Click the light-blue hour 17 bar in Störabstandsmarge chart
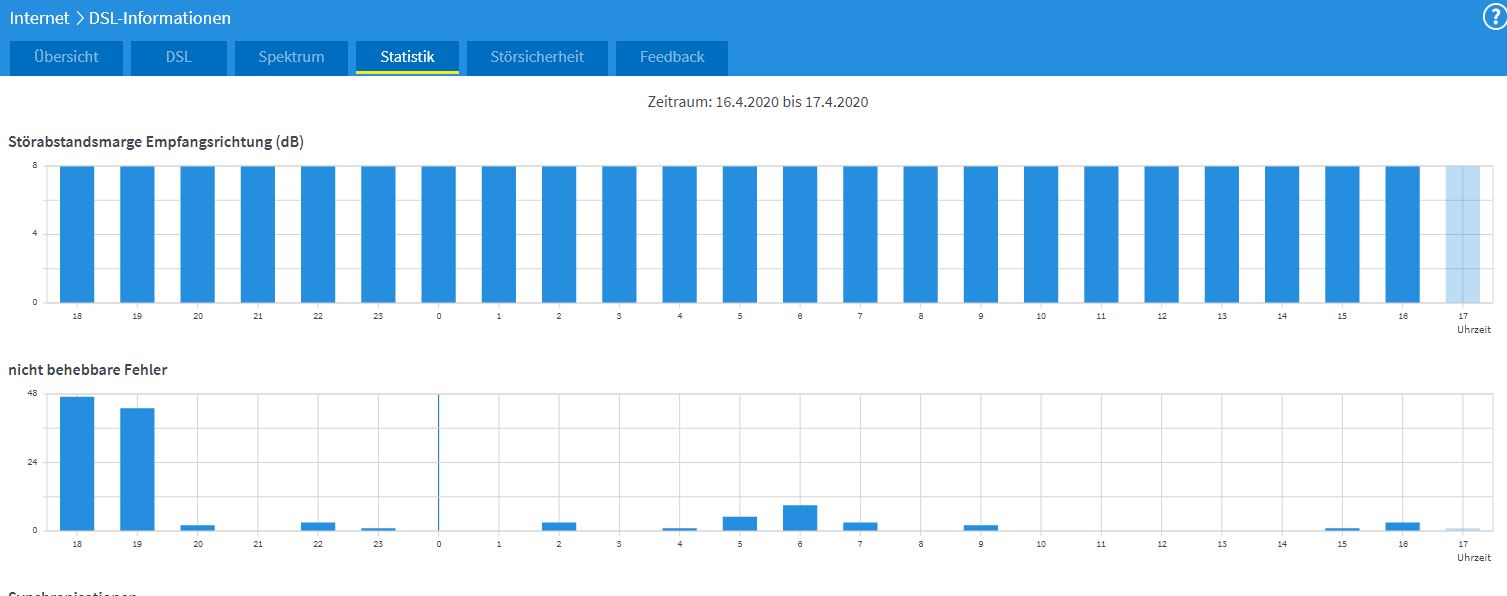This screenshot has width=1507, height=596. pyautogui.click(x=1462, y=234)
